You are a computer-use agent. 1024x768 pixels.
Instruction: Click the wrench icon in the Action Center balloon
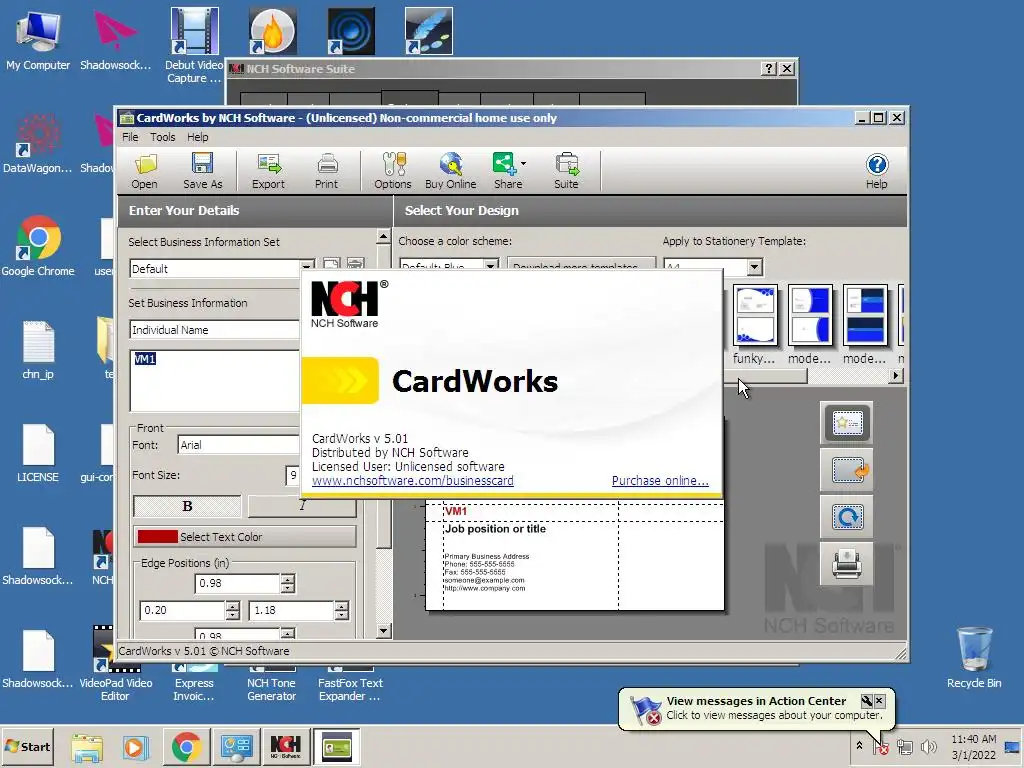tap(867, 701)
